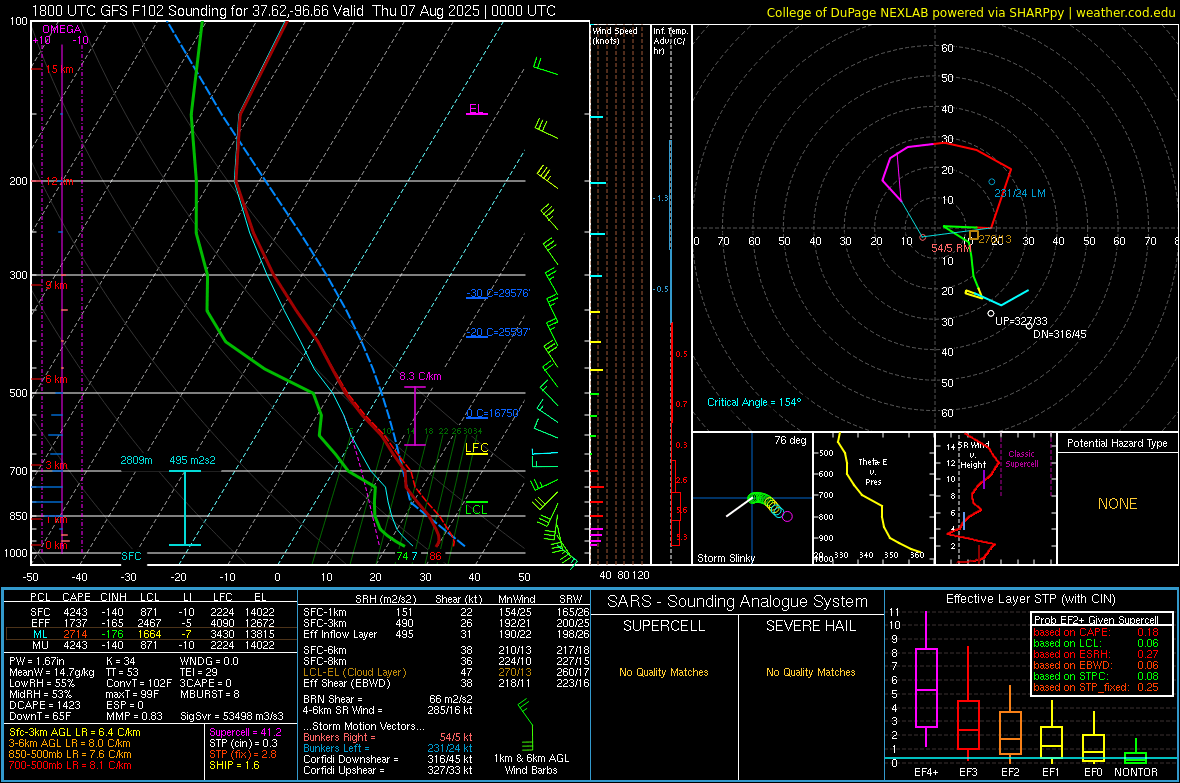Click the Bunkers Right = 54/5 kt line
This screenshot has width=1180, height=783.
tap(388, 737)
